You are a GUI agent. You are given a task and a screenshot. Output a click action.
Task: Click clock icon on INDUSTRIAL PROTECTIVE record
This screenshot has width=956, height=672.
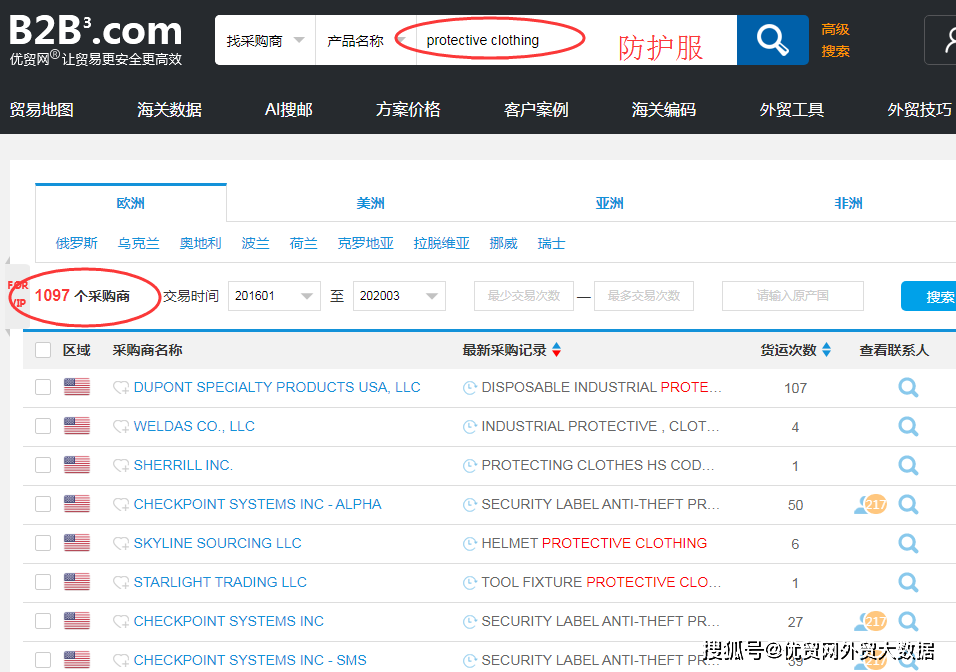(x=469, y=427)
